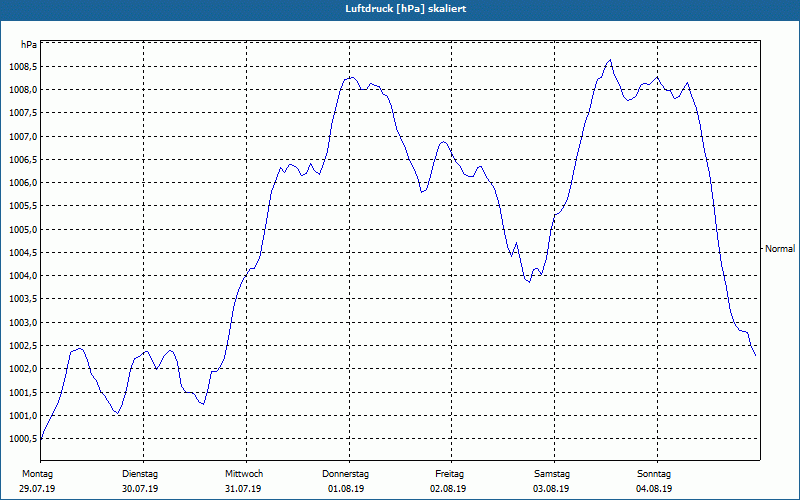Click the 'Samstag' day label
This screenshot has height=500, width=800.
[552, 474]
